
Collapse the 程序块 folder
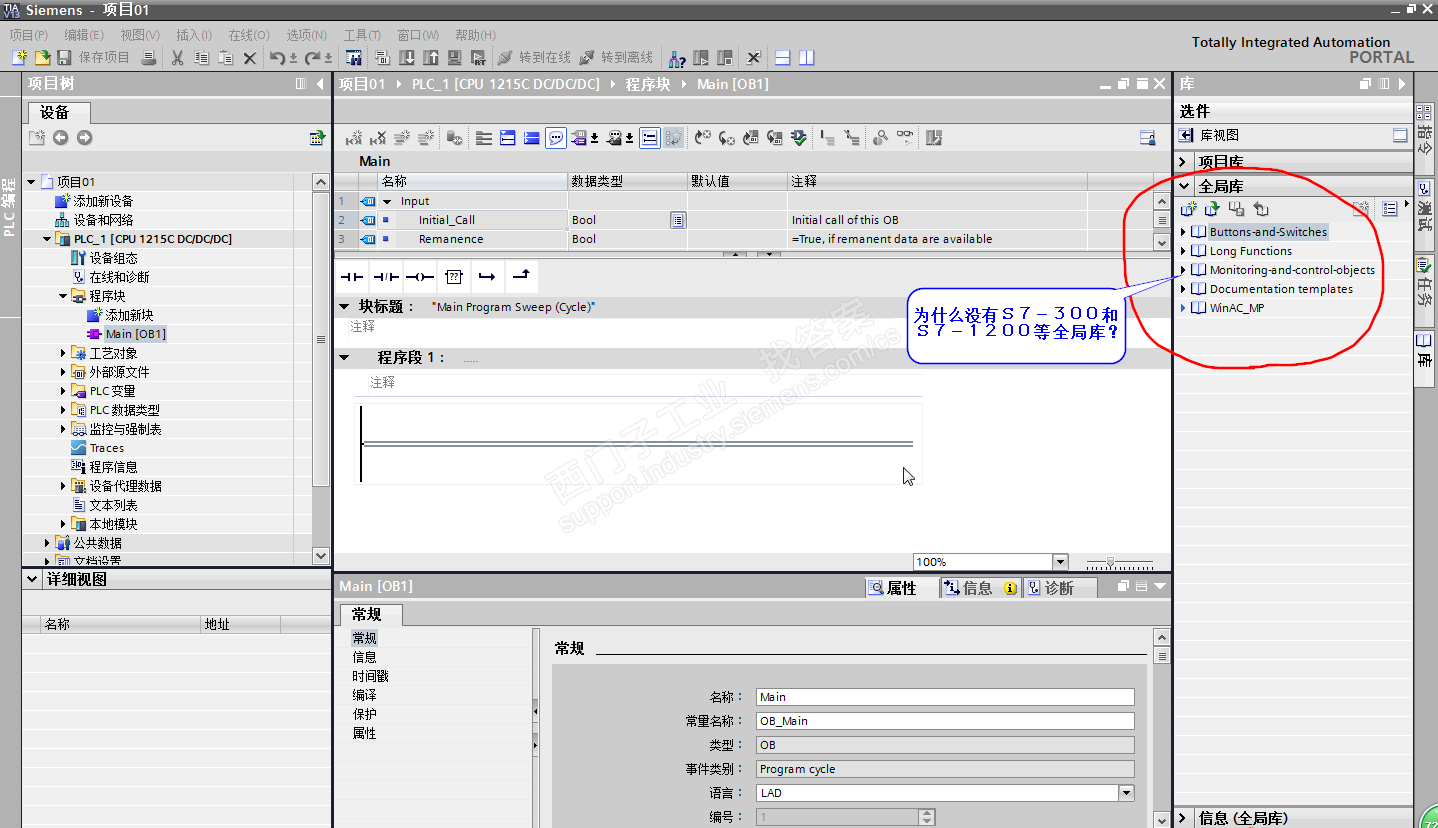[63, 296]
